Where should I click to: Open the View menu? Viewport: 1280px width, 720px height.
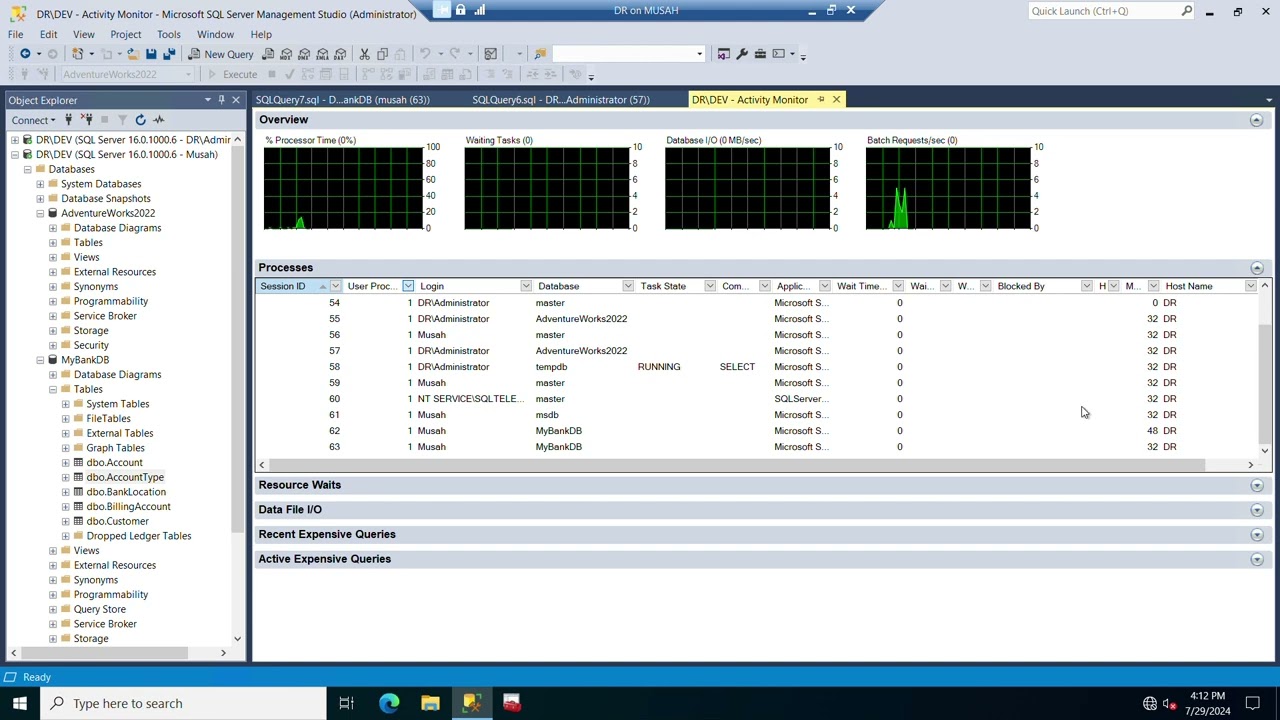83,34
